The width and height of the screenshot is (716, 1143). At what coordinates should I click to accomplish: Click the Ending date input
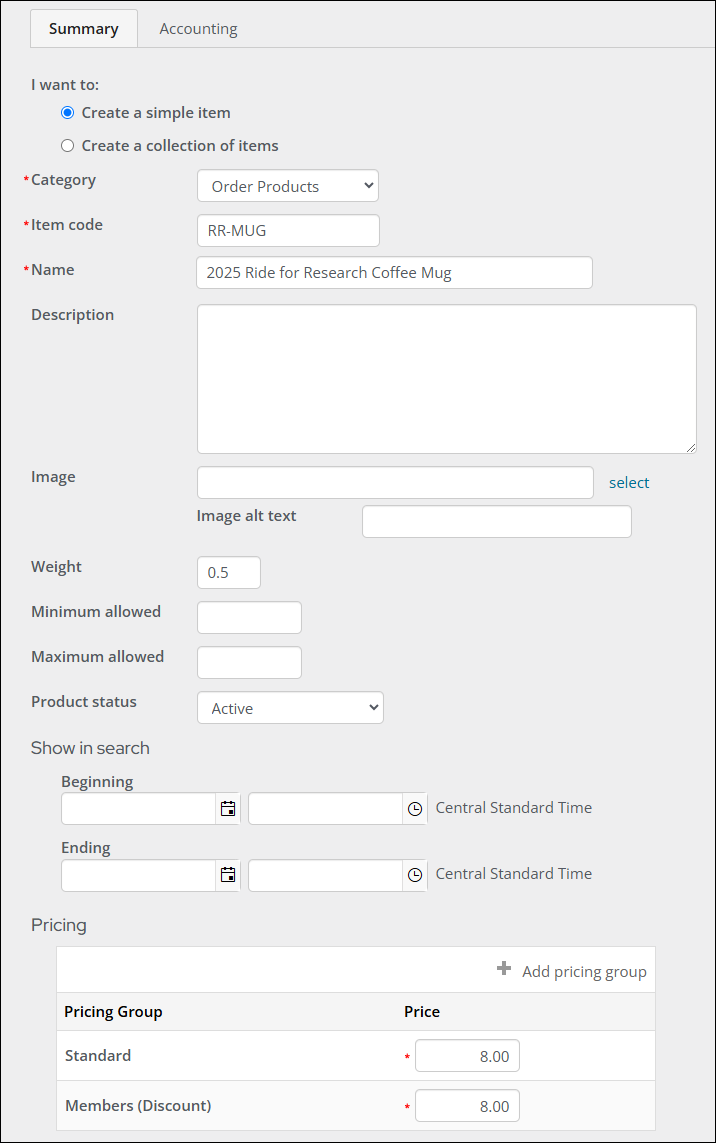pyautogui.click(x=139, y=875)
